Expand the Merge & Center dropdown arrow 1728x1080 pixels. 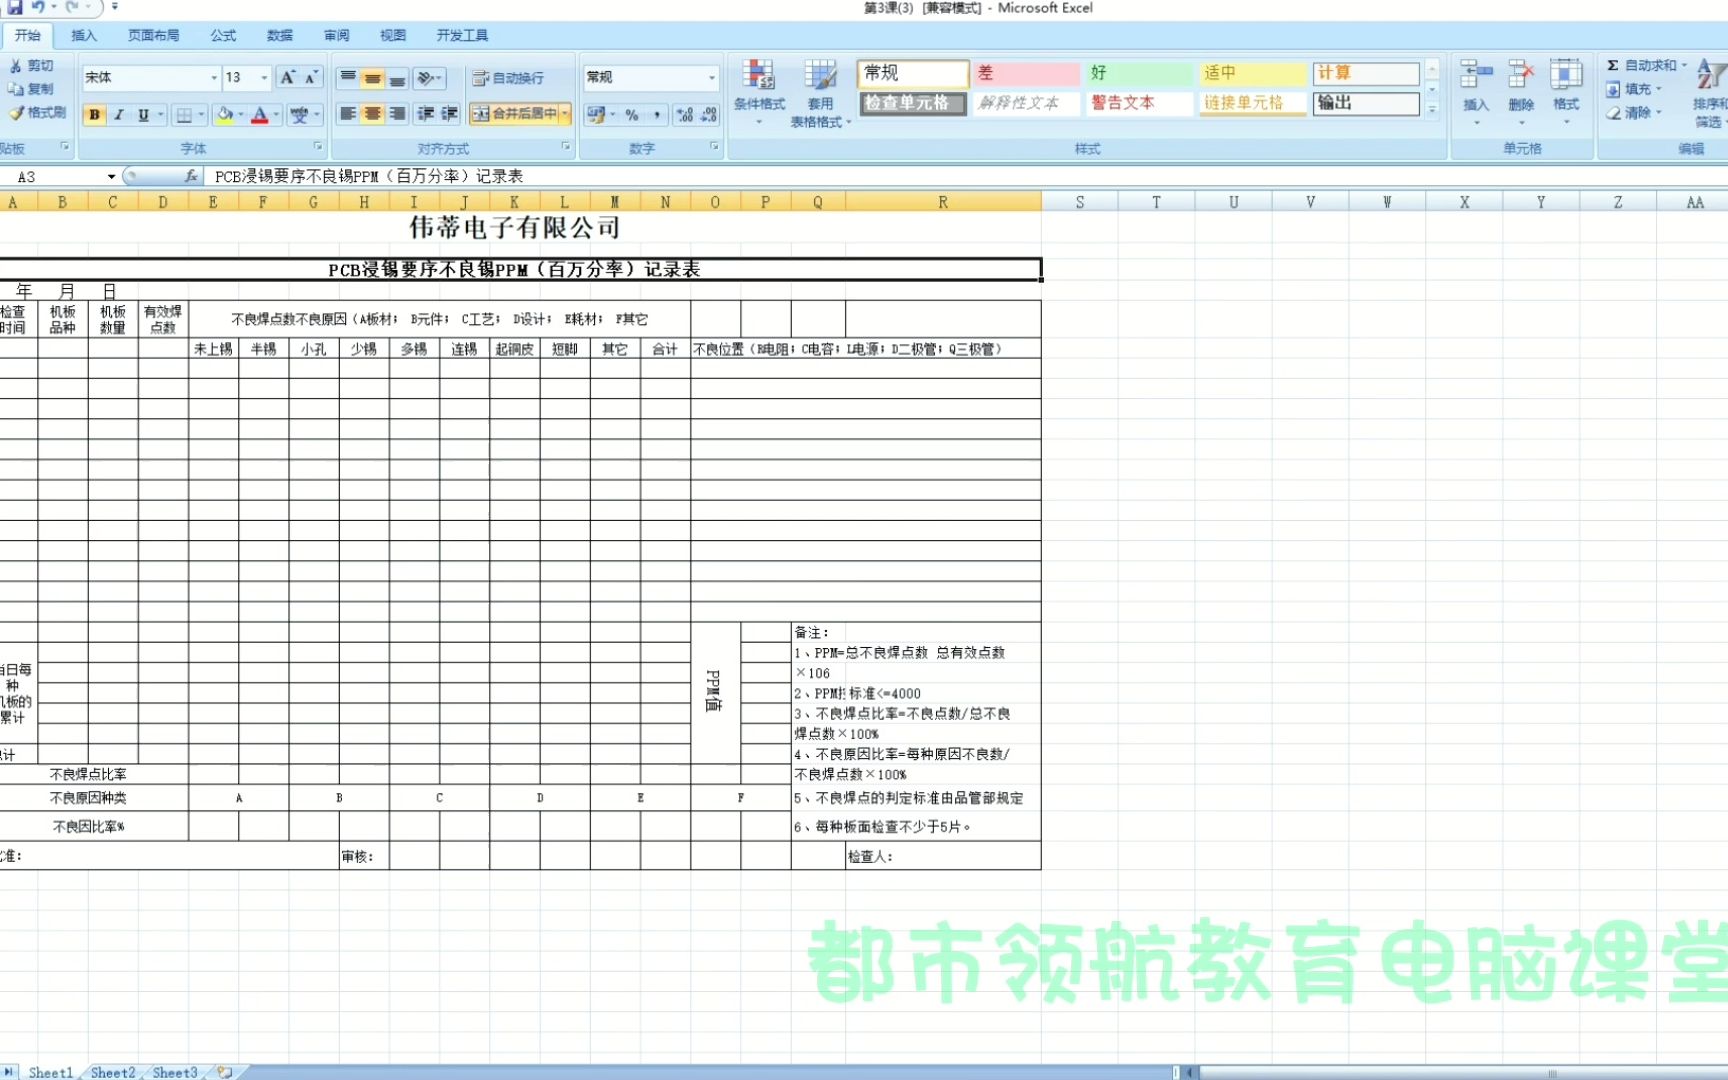[x=565, y=113]
